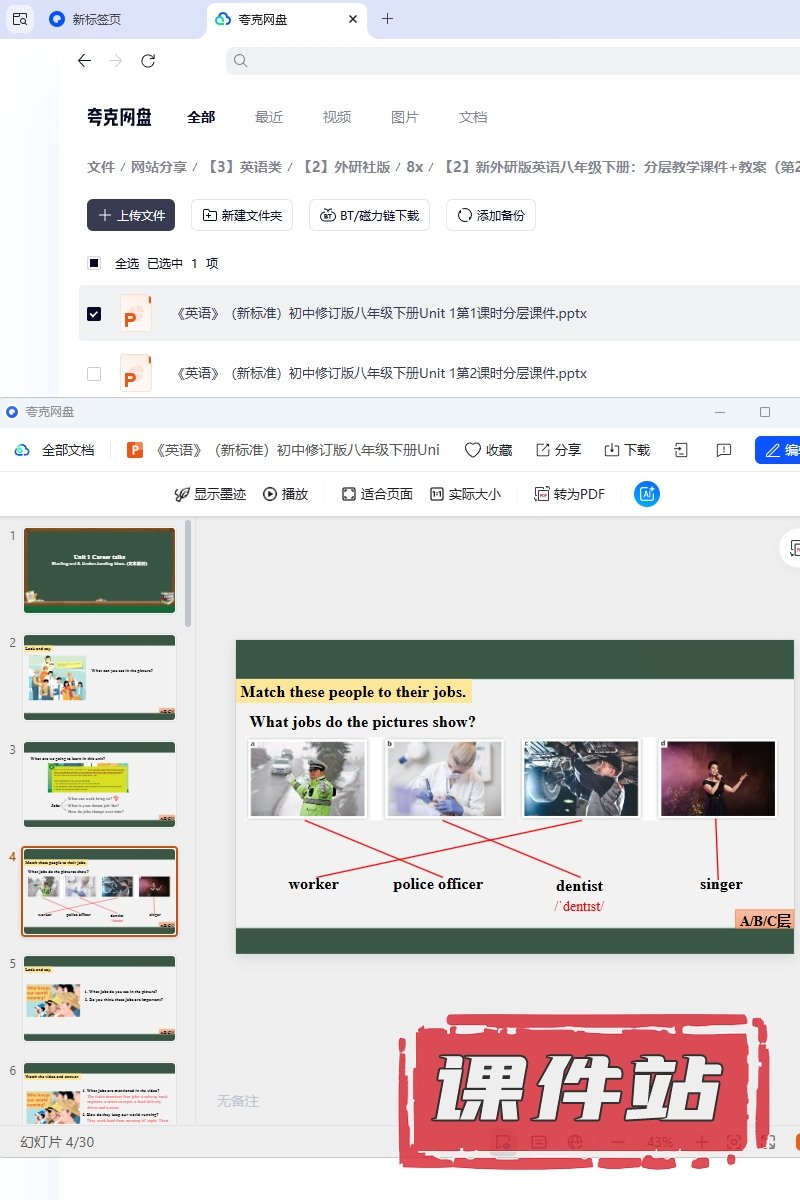Toggle the 全选 select-all checkbox
Screen dimensions: 800x1200
[x=94, y=264]
